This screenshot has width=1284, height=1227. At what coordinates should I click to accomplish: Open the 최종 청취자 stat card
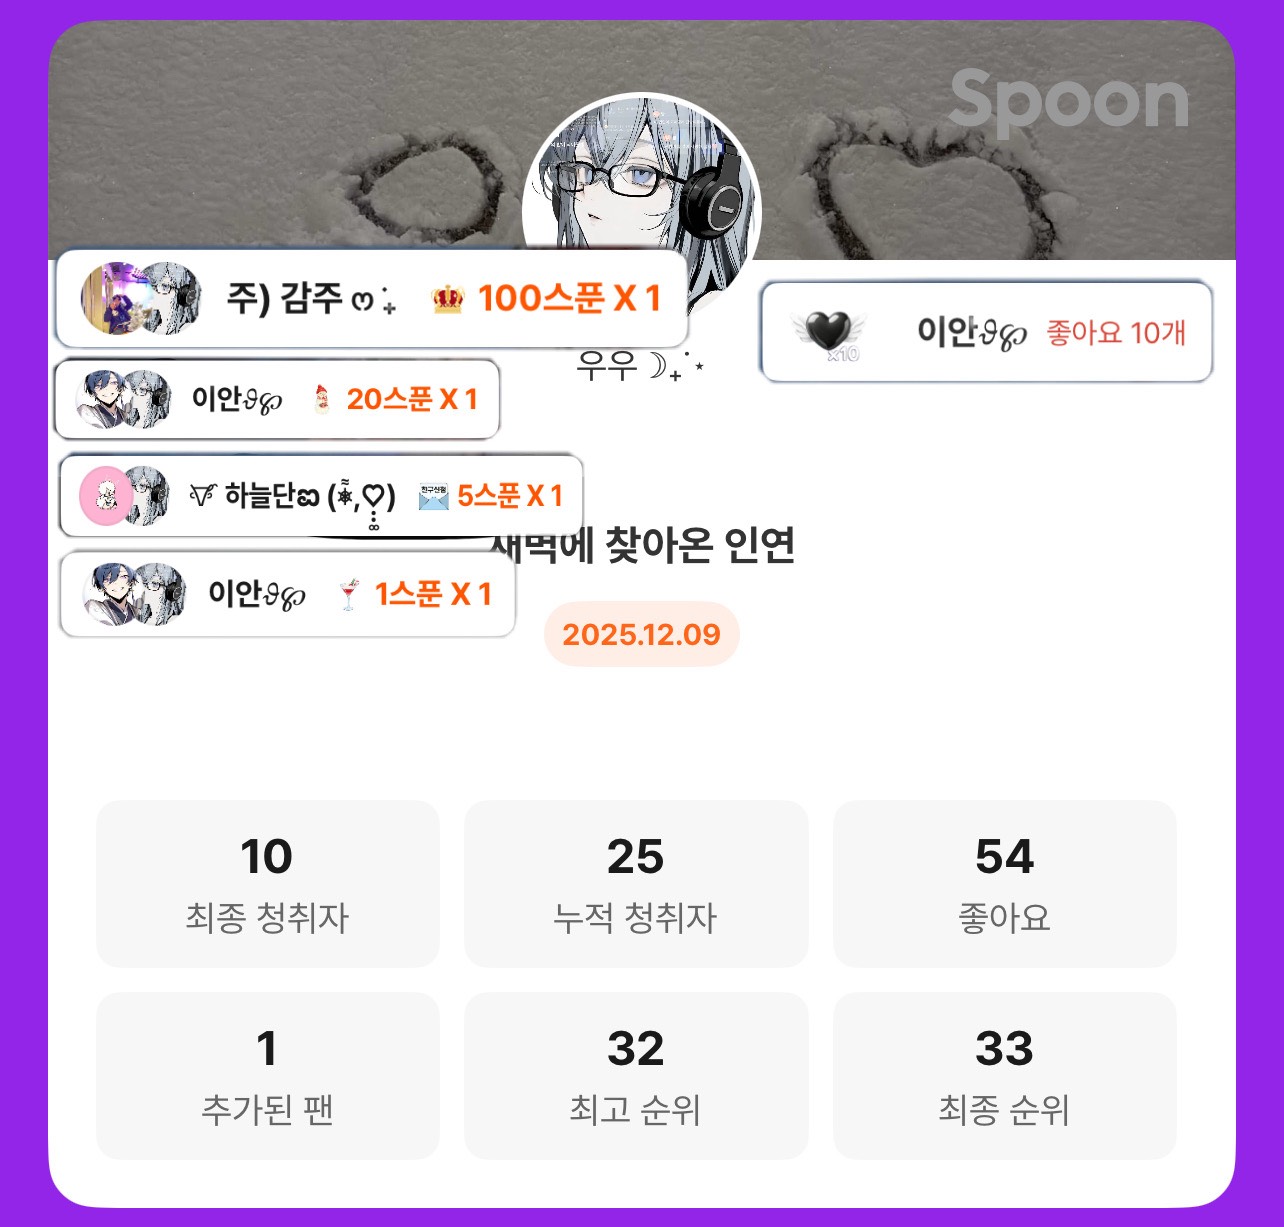click(267, 884)
